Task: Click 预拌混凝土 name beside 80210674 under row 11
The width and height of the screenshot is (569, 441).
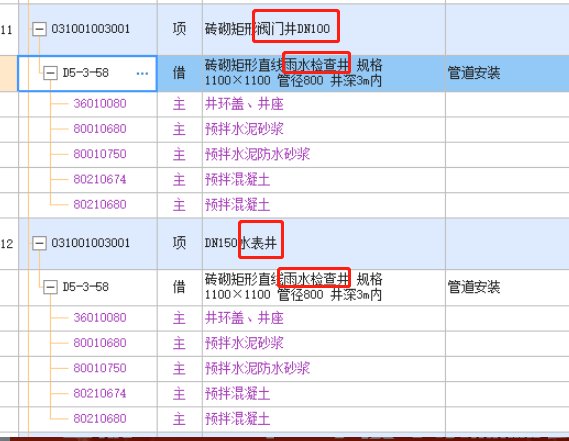Action: pos(238,180)
